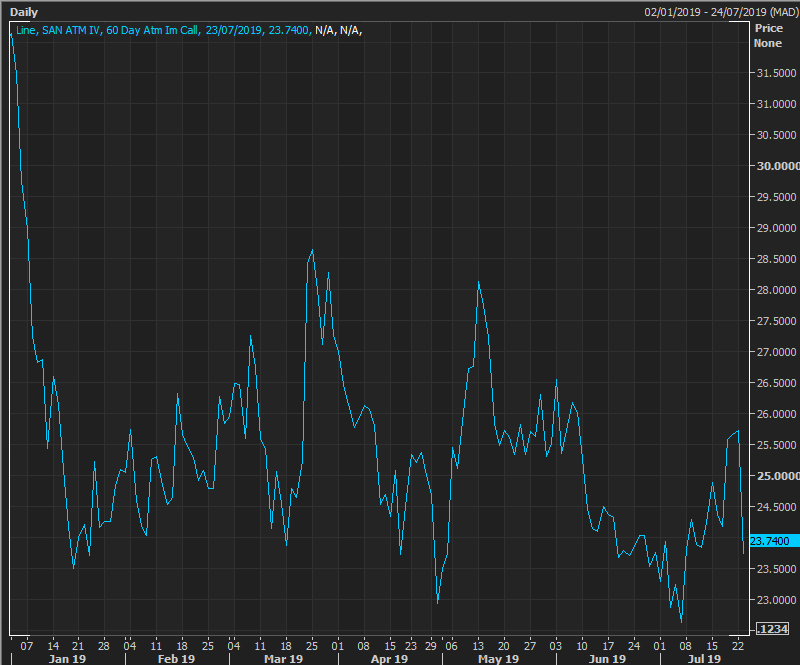Select the Feb 19 month label
The image size is (800, 665).
pyautogui.click(x=176, y=659)
